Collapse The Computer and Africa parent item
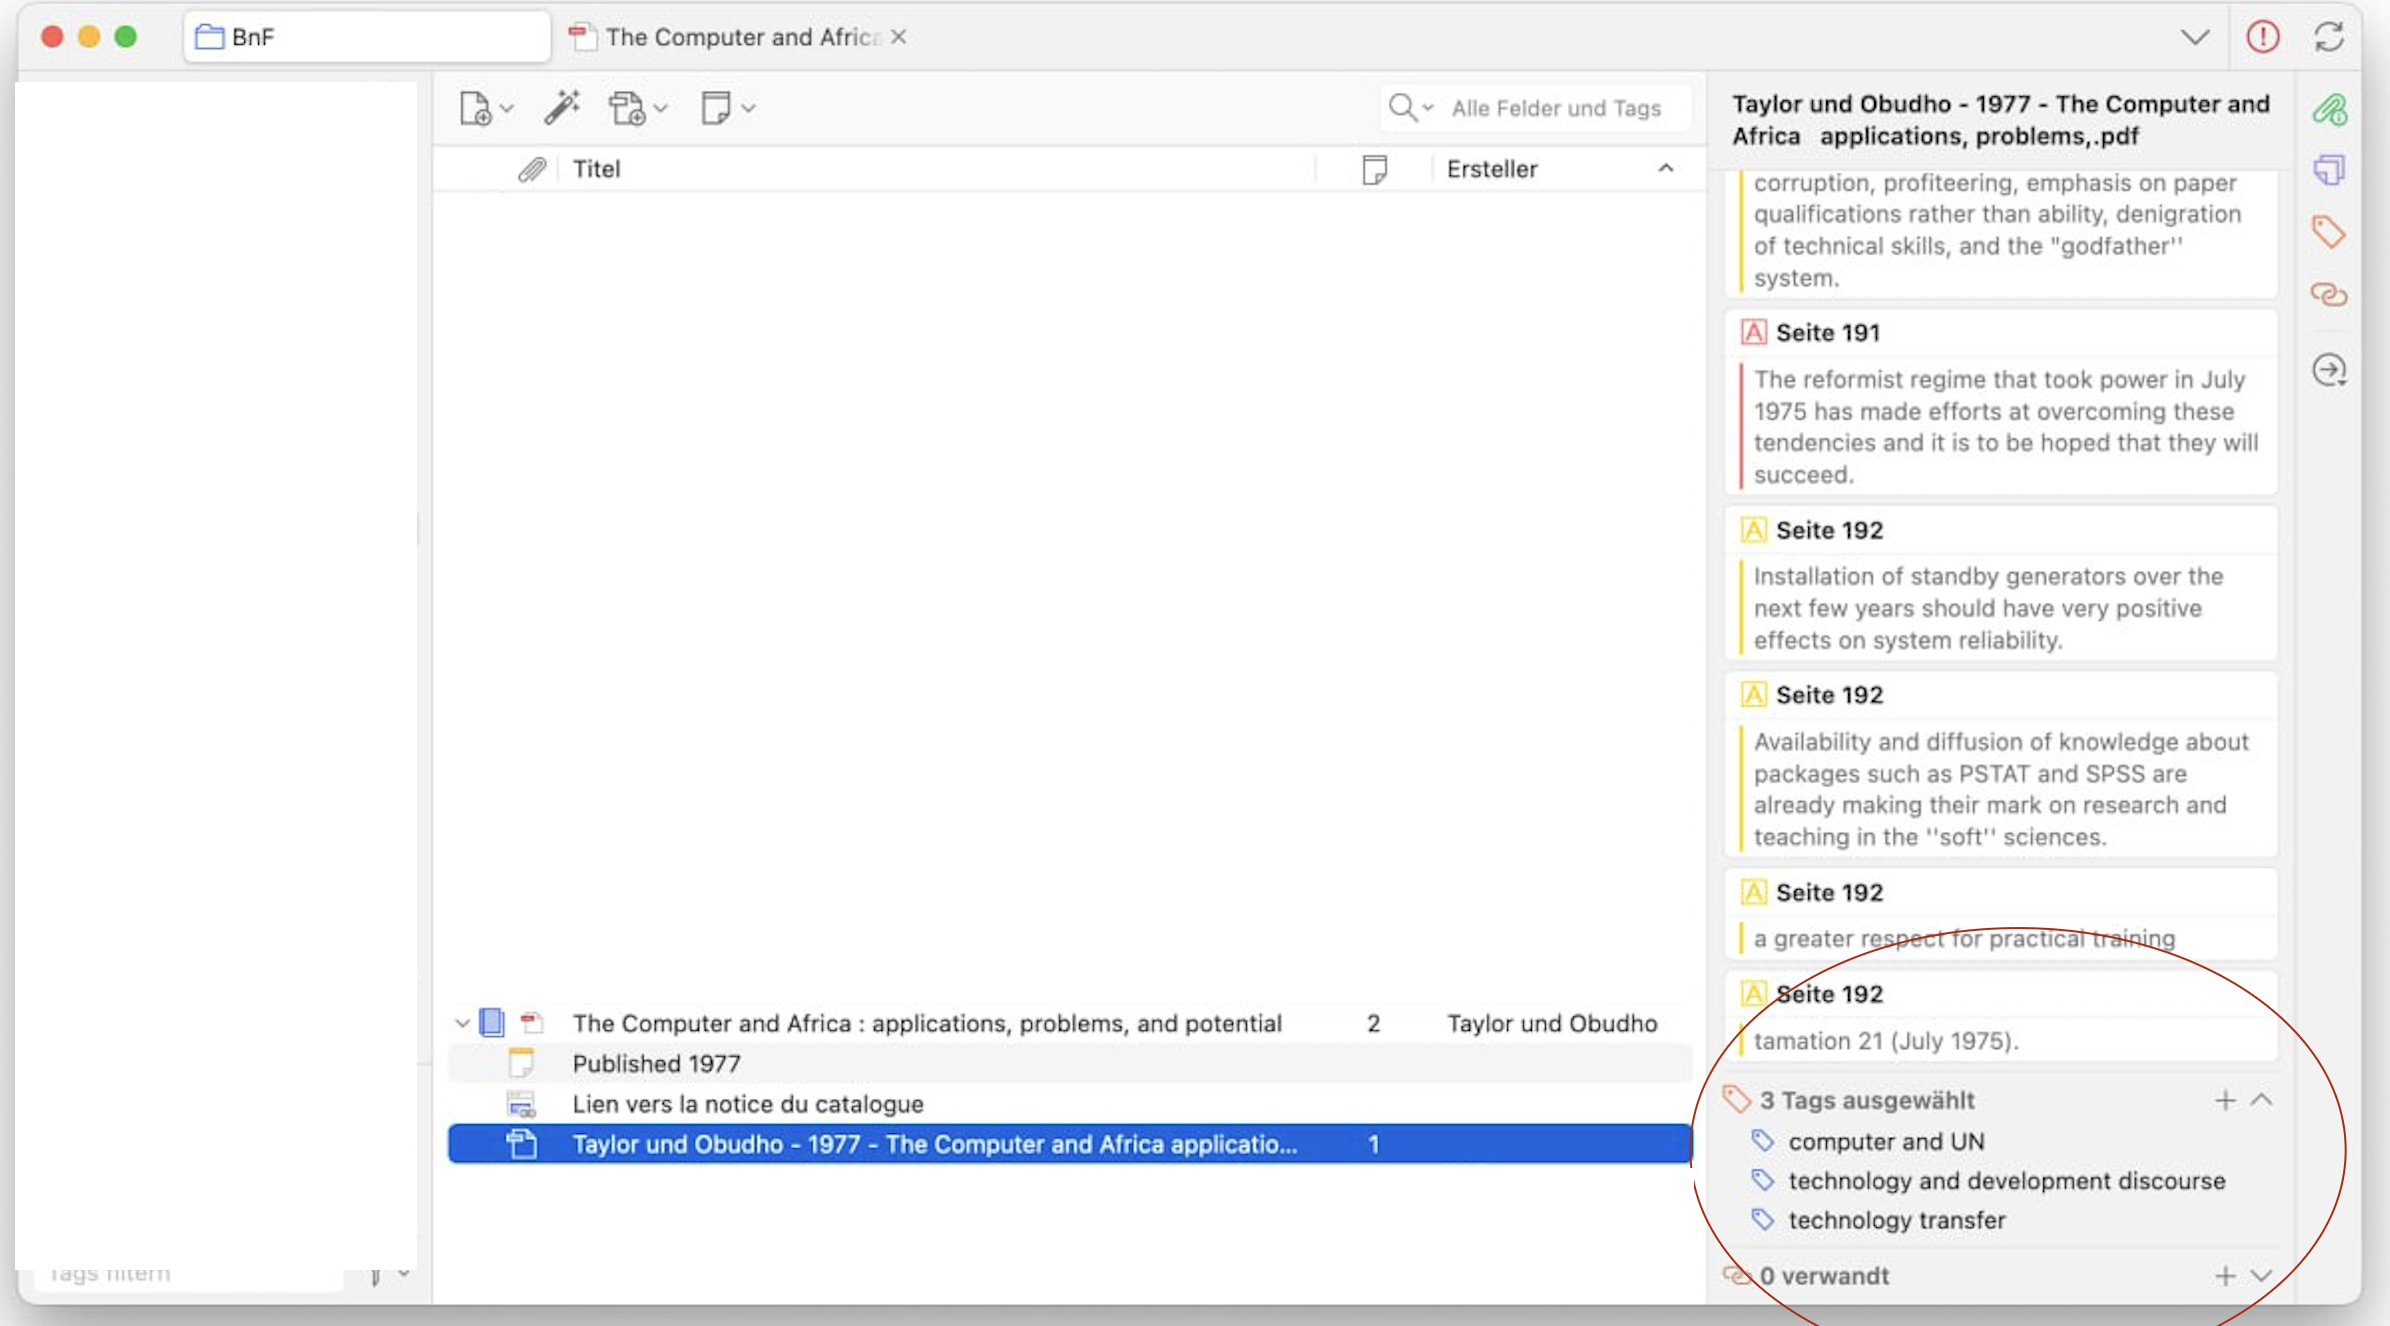Screen dimensions: 2390x1326 (462, 1023)
